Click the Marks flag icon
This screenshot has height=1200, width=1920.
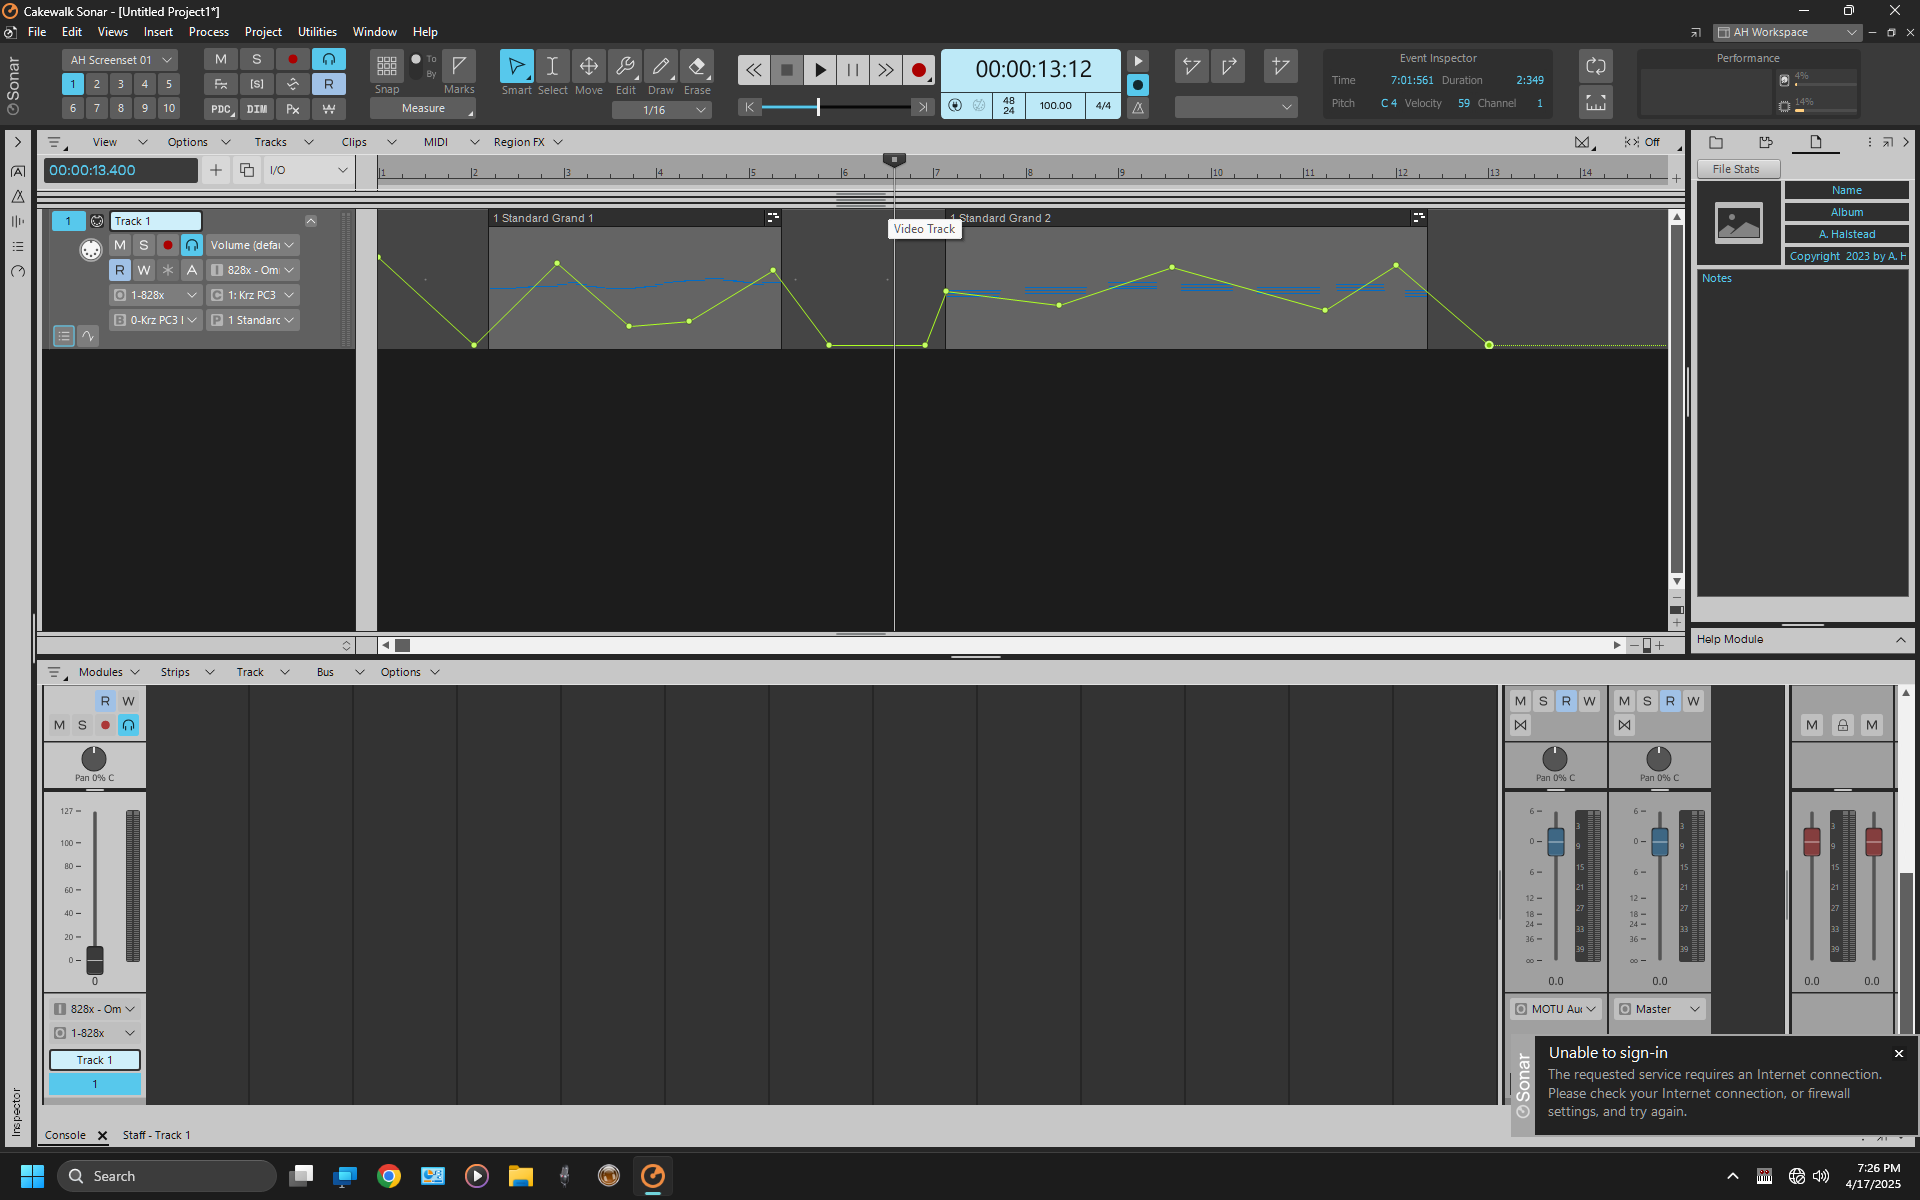tap(459, 66)
